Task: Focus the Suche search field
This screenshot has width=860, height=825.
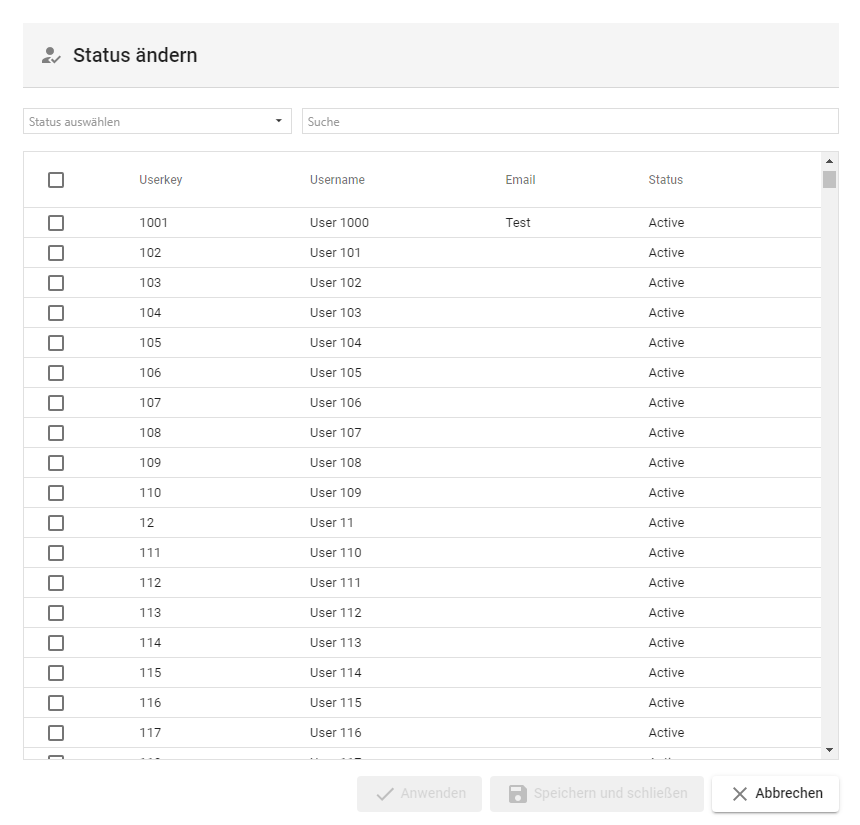Action: 570,122
